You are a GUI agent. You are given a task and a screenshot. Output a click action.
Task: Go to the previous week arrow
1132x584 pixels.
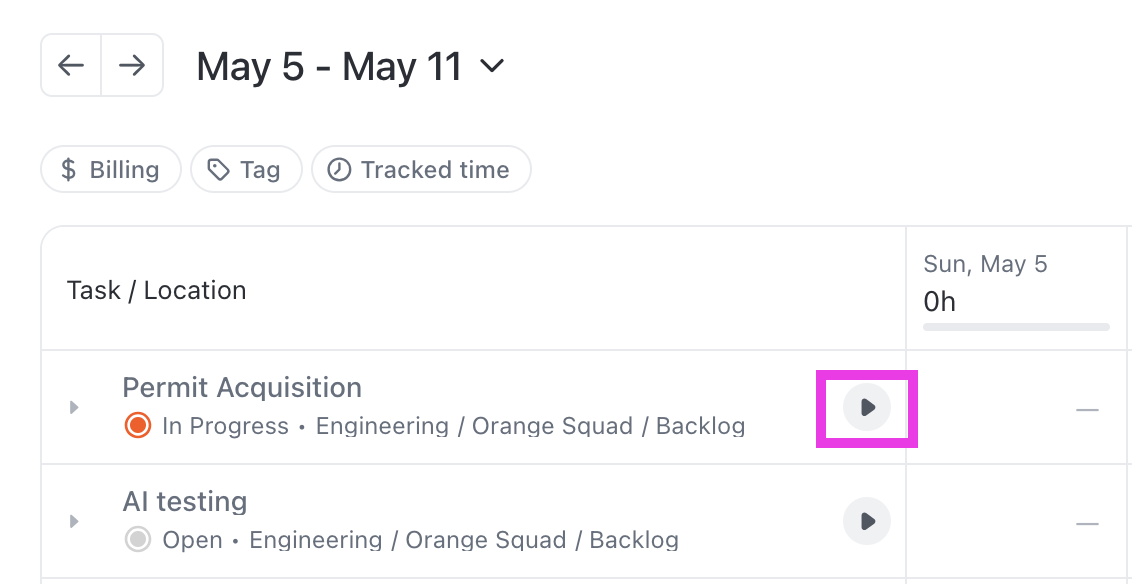tap(71, 66)
